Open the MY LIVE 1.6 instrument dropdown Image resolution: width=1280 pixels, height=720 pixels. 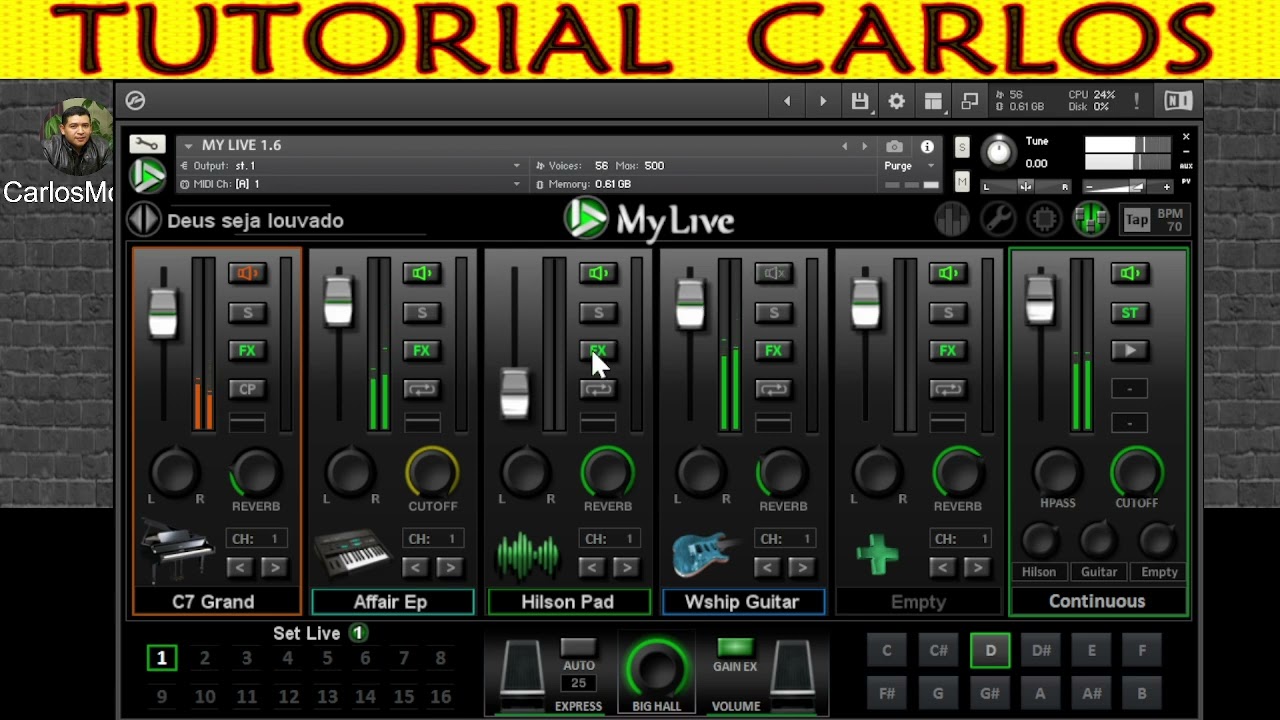pos(188,146)
